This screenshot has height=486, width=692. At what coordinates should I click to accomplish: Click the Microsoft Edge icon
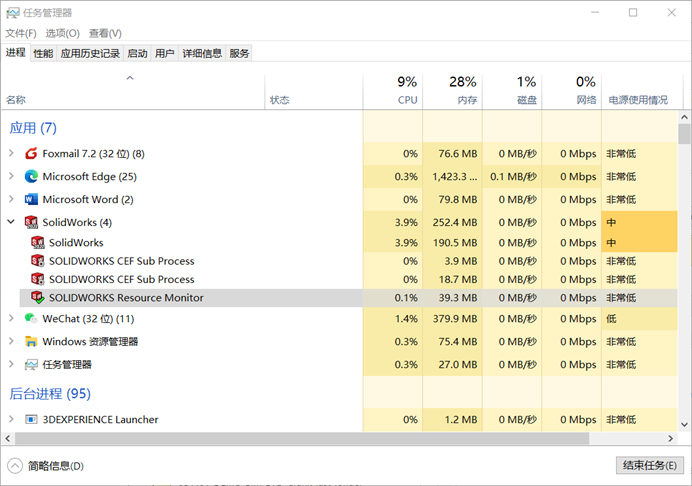pos(31,177)
